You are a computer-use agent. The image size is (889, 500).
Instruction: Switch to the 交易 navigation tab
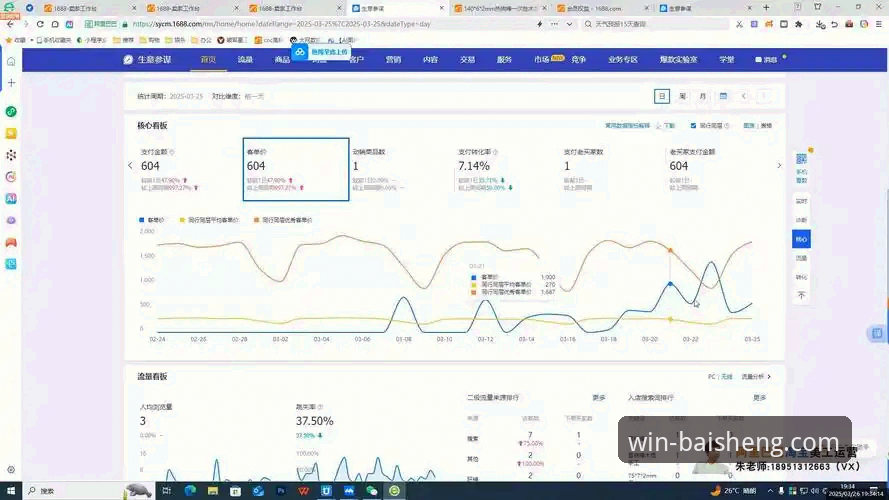click(x=467, y=60)
